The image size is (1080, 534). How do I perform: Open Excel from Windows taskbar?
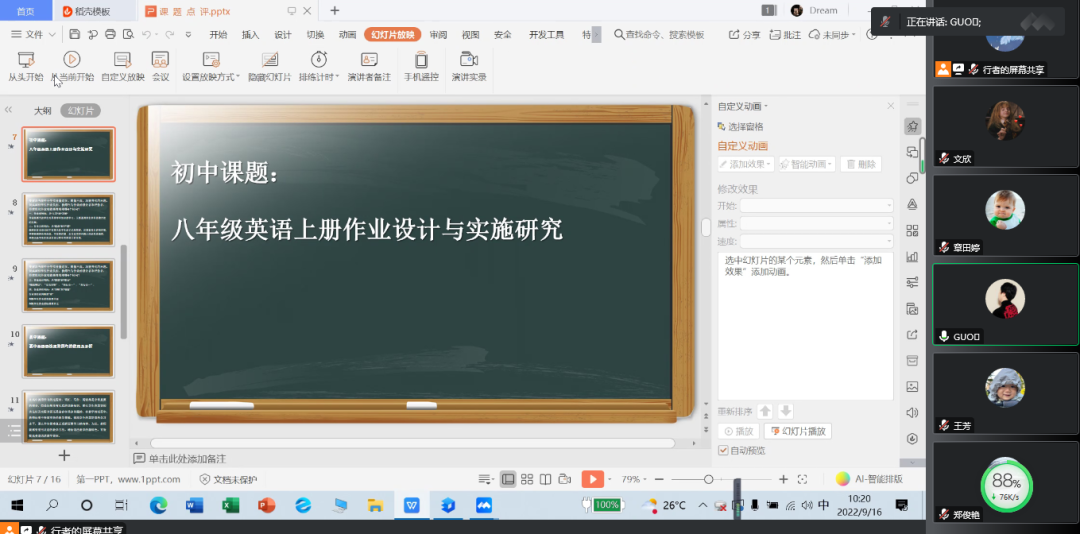230,506
